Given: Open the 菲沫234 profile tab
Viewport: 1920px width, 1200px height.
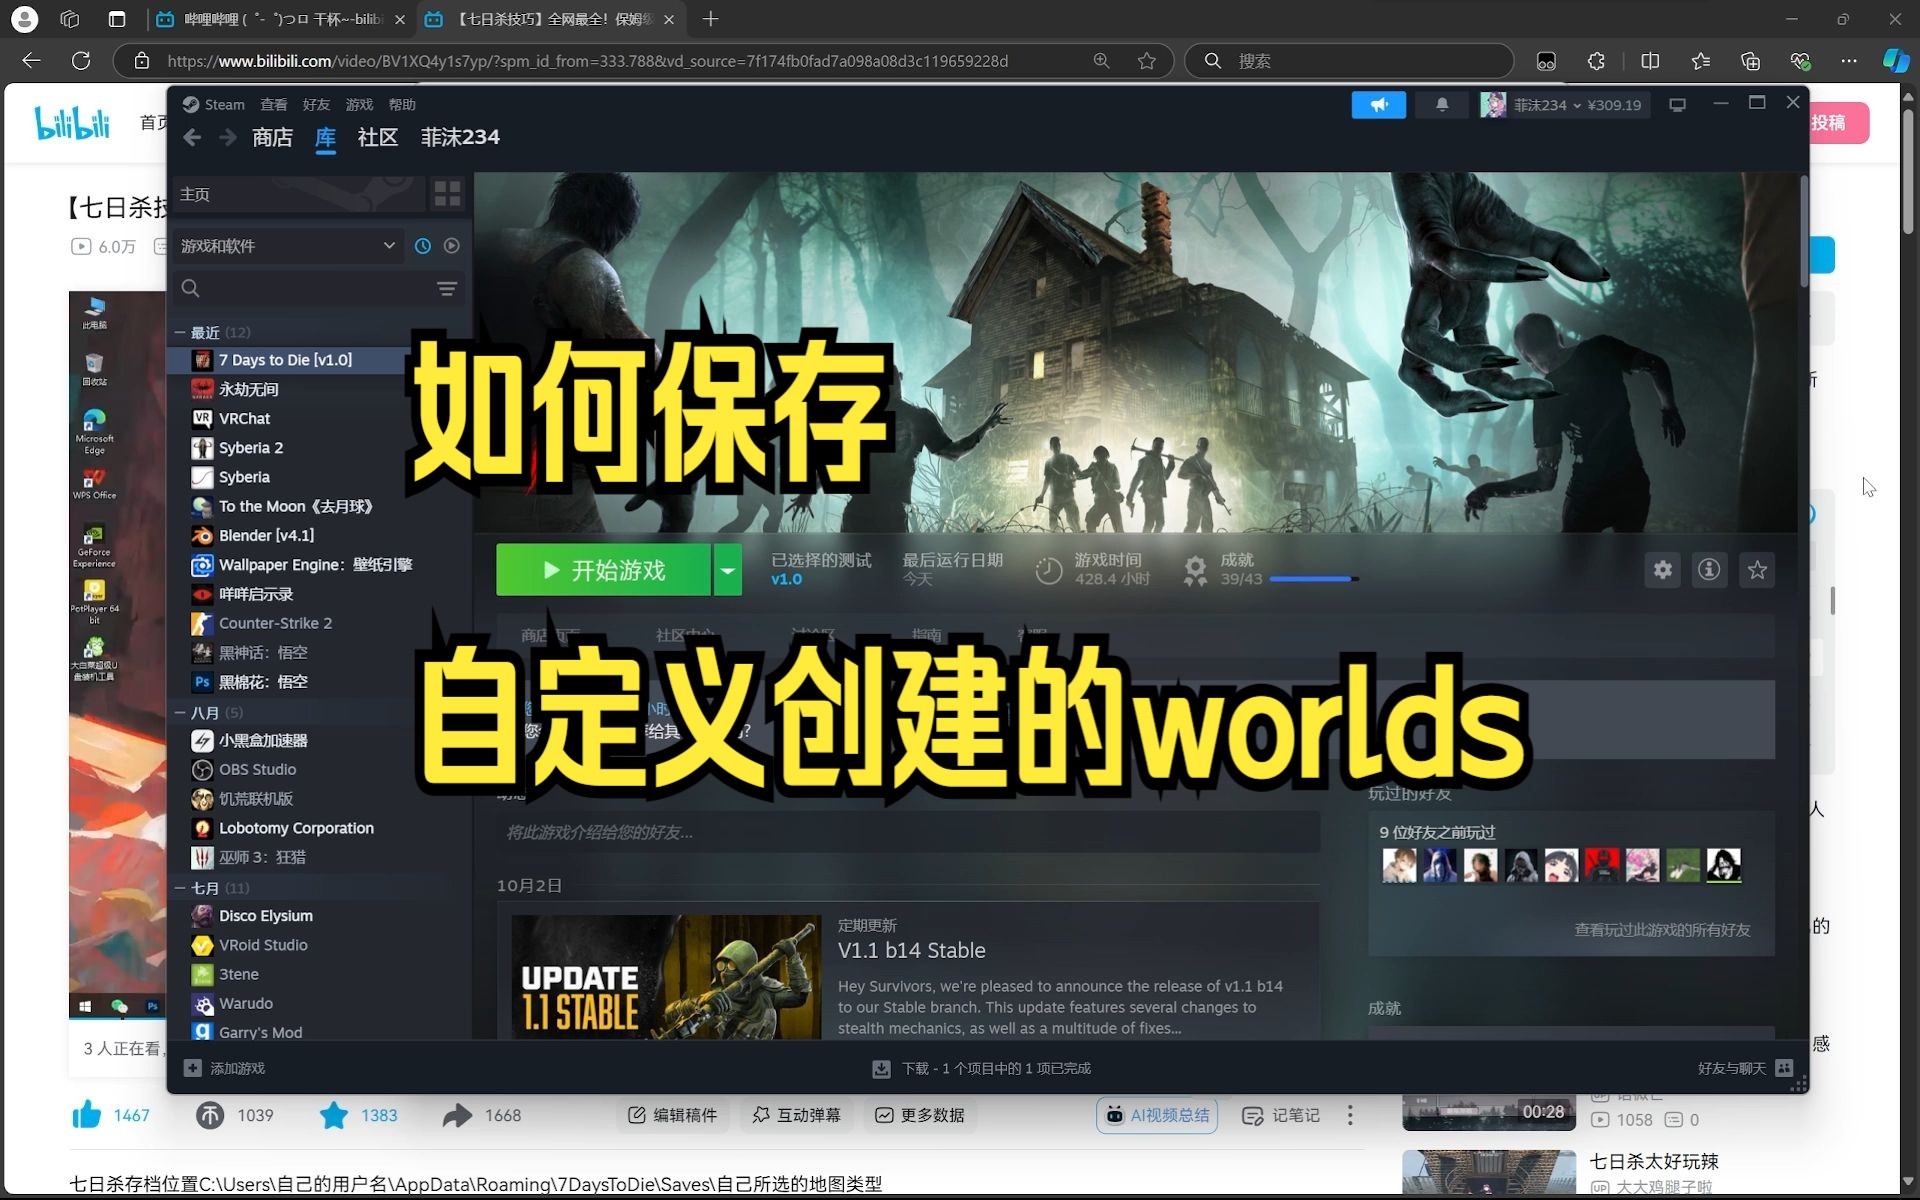Looking at the screenshot, I should (460, 138).
